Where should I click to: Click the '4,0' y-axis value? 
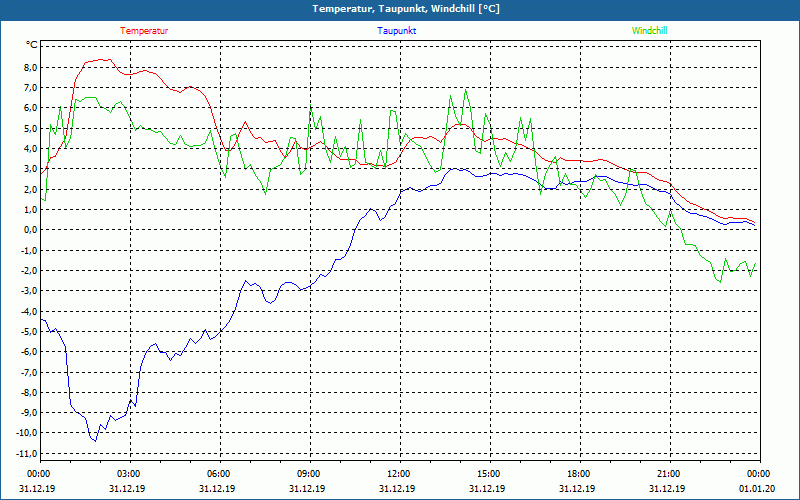pos(31,149)
